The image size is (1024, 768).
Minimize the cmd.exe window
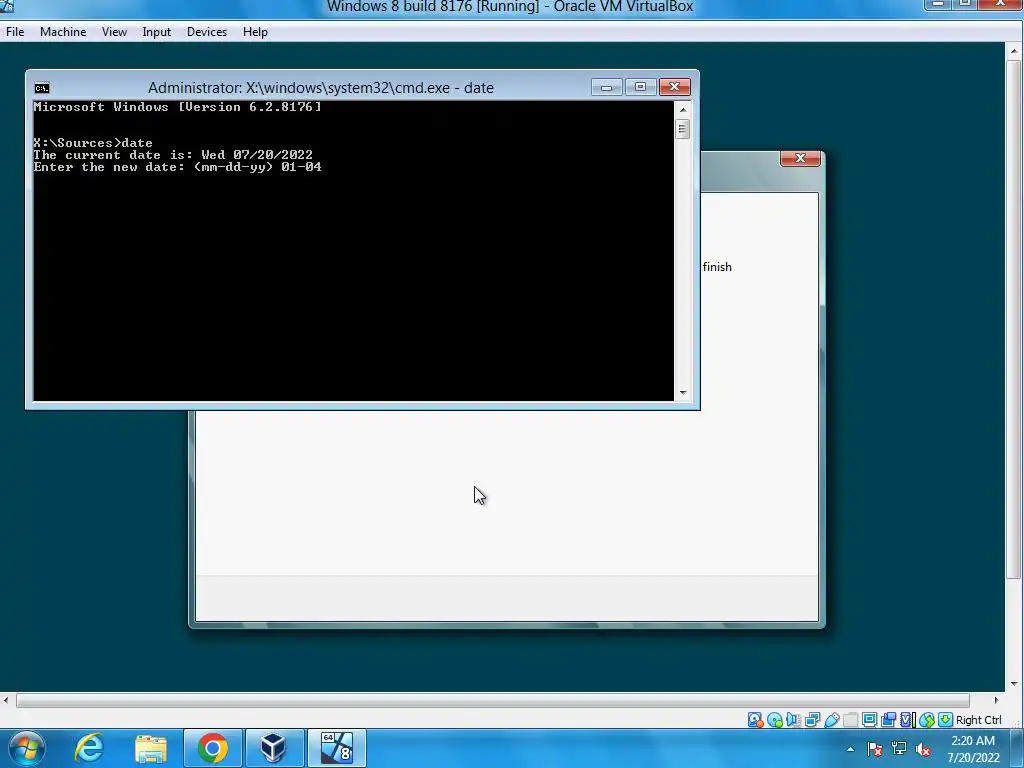click(x=607, y=87)
